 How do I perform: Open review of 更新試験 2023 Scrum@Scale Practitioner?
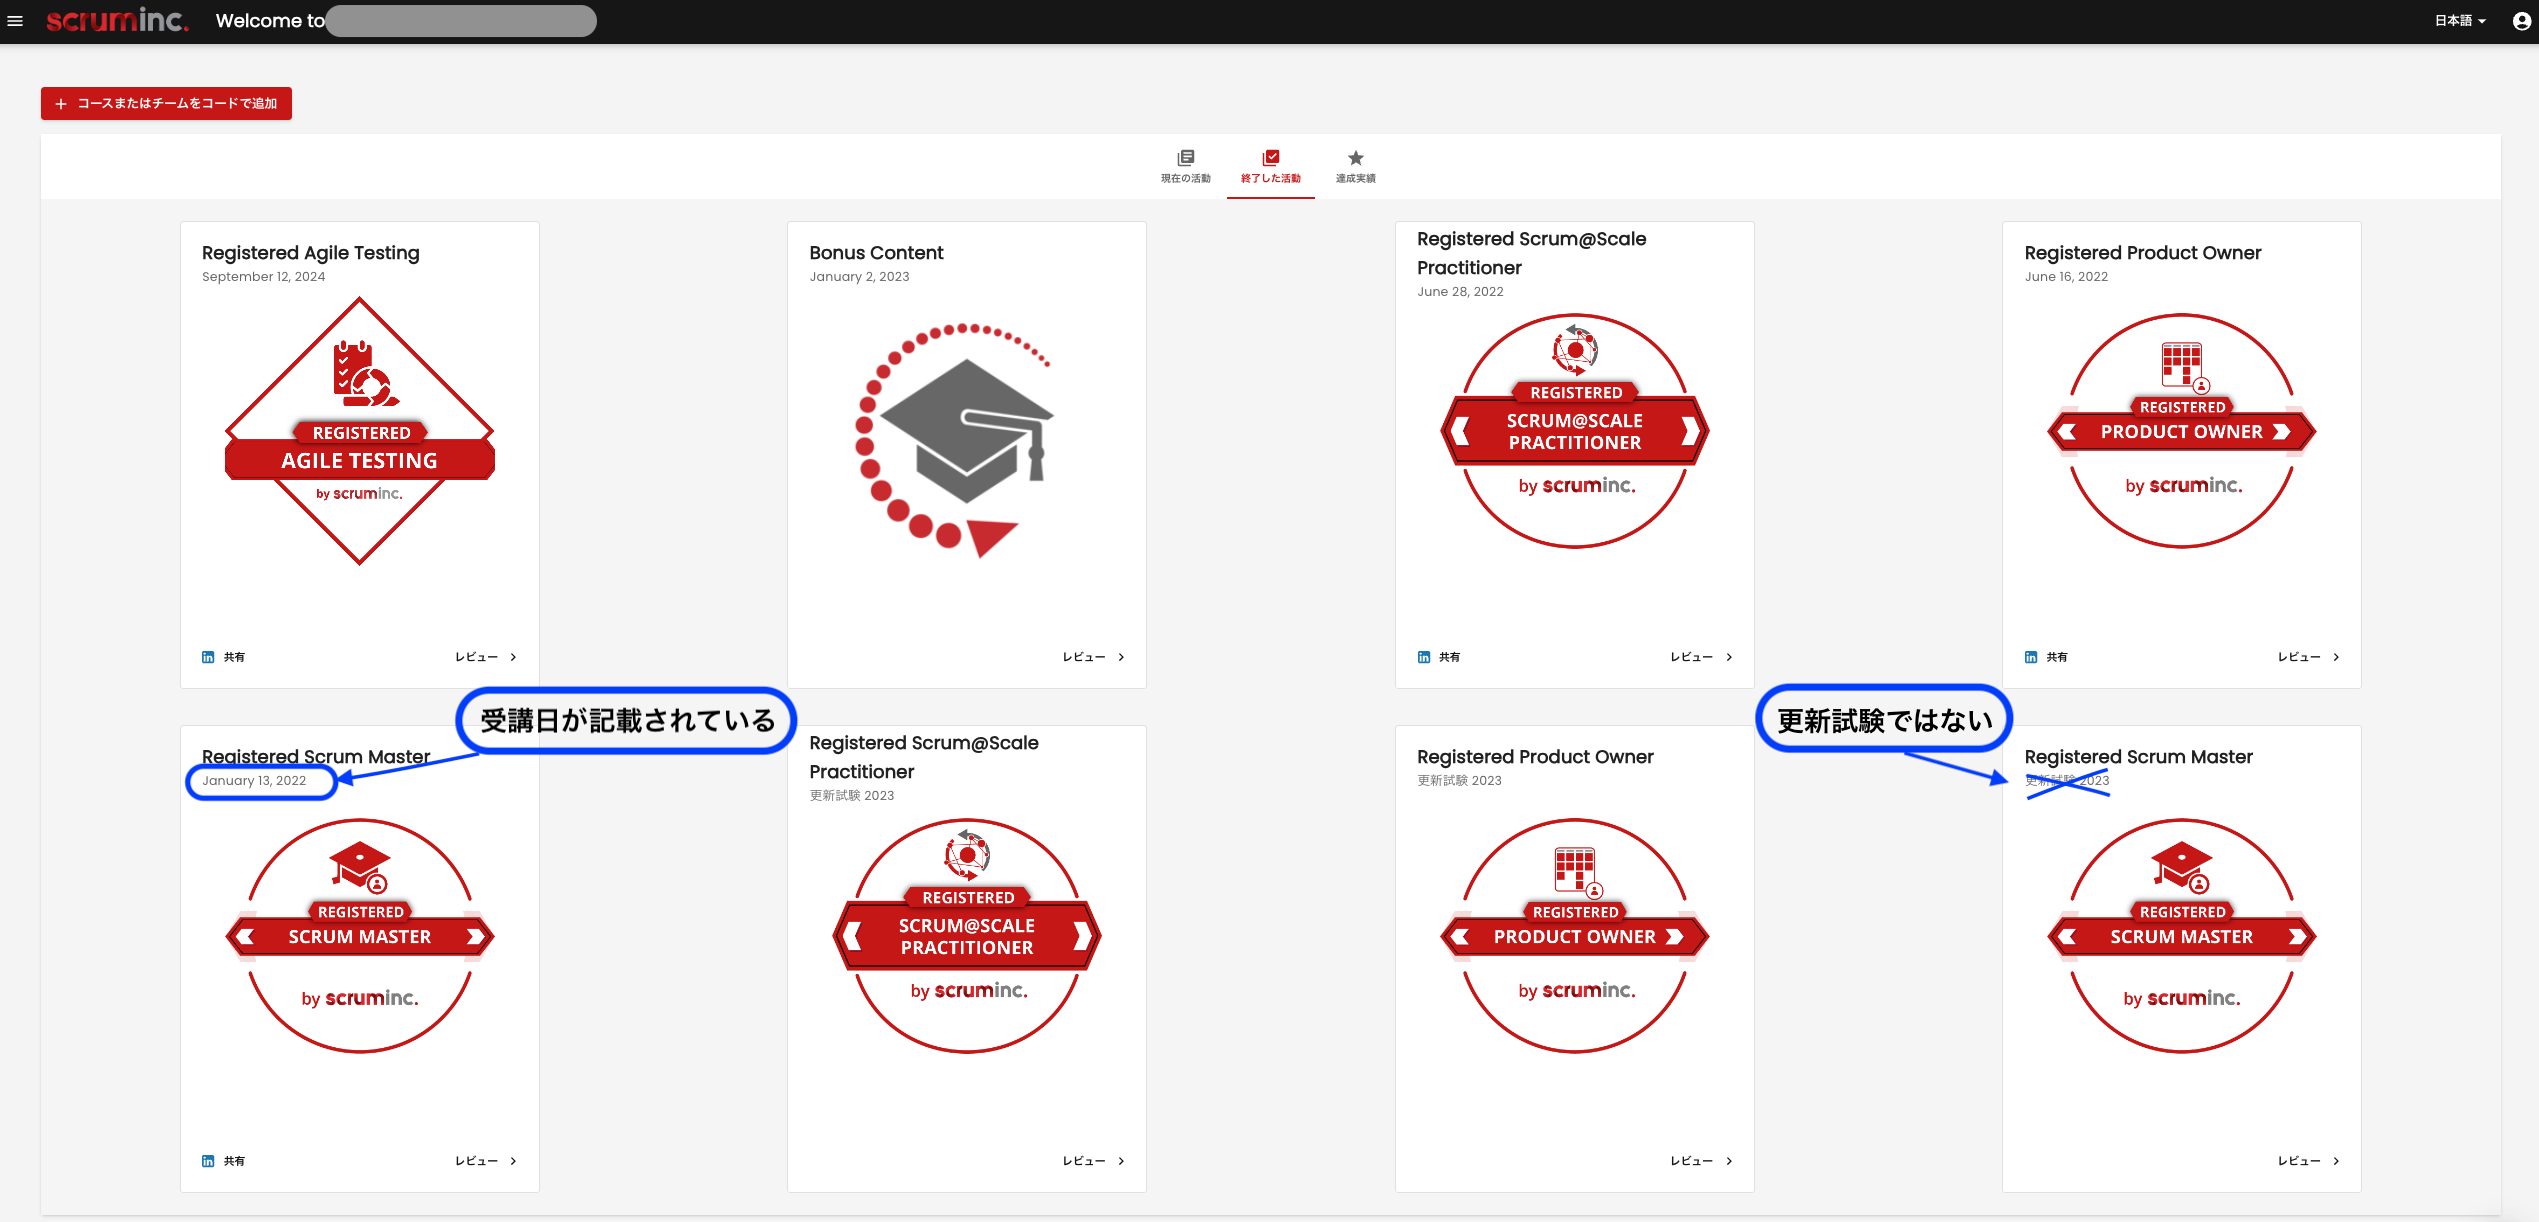tap(1094, 1161)
